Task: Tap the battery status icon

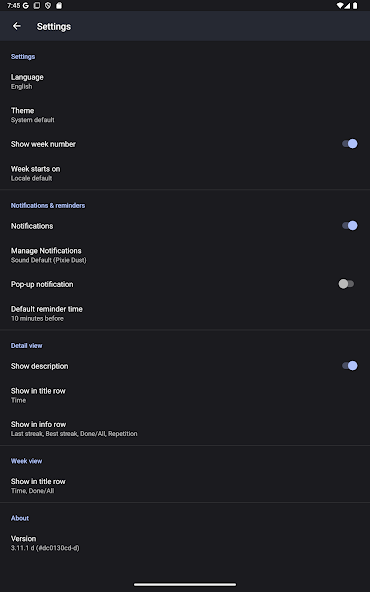Action: click(x=355, y=6)
